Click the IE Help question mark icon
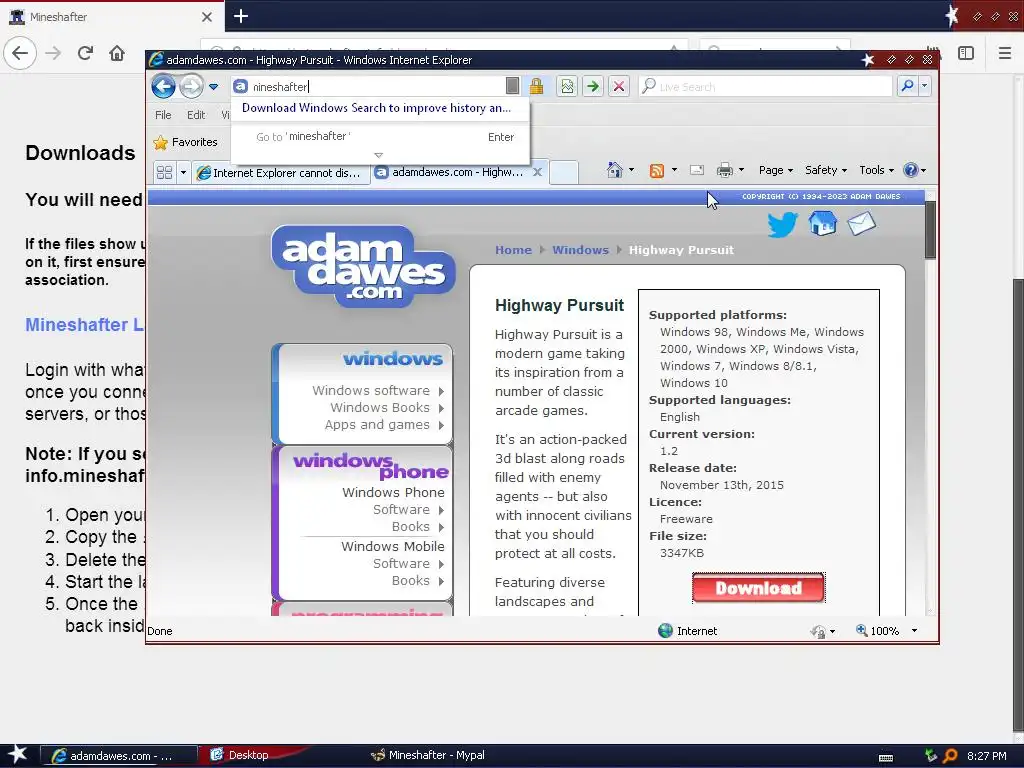Viewport: 1024px width, 768px height. (910, 170)
